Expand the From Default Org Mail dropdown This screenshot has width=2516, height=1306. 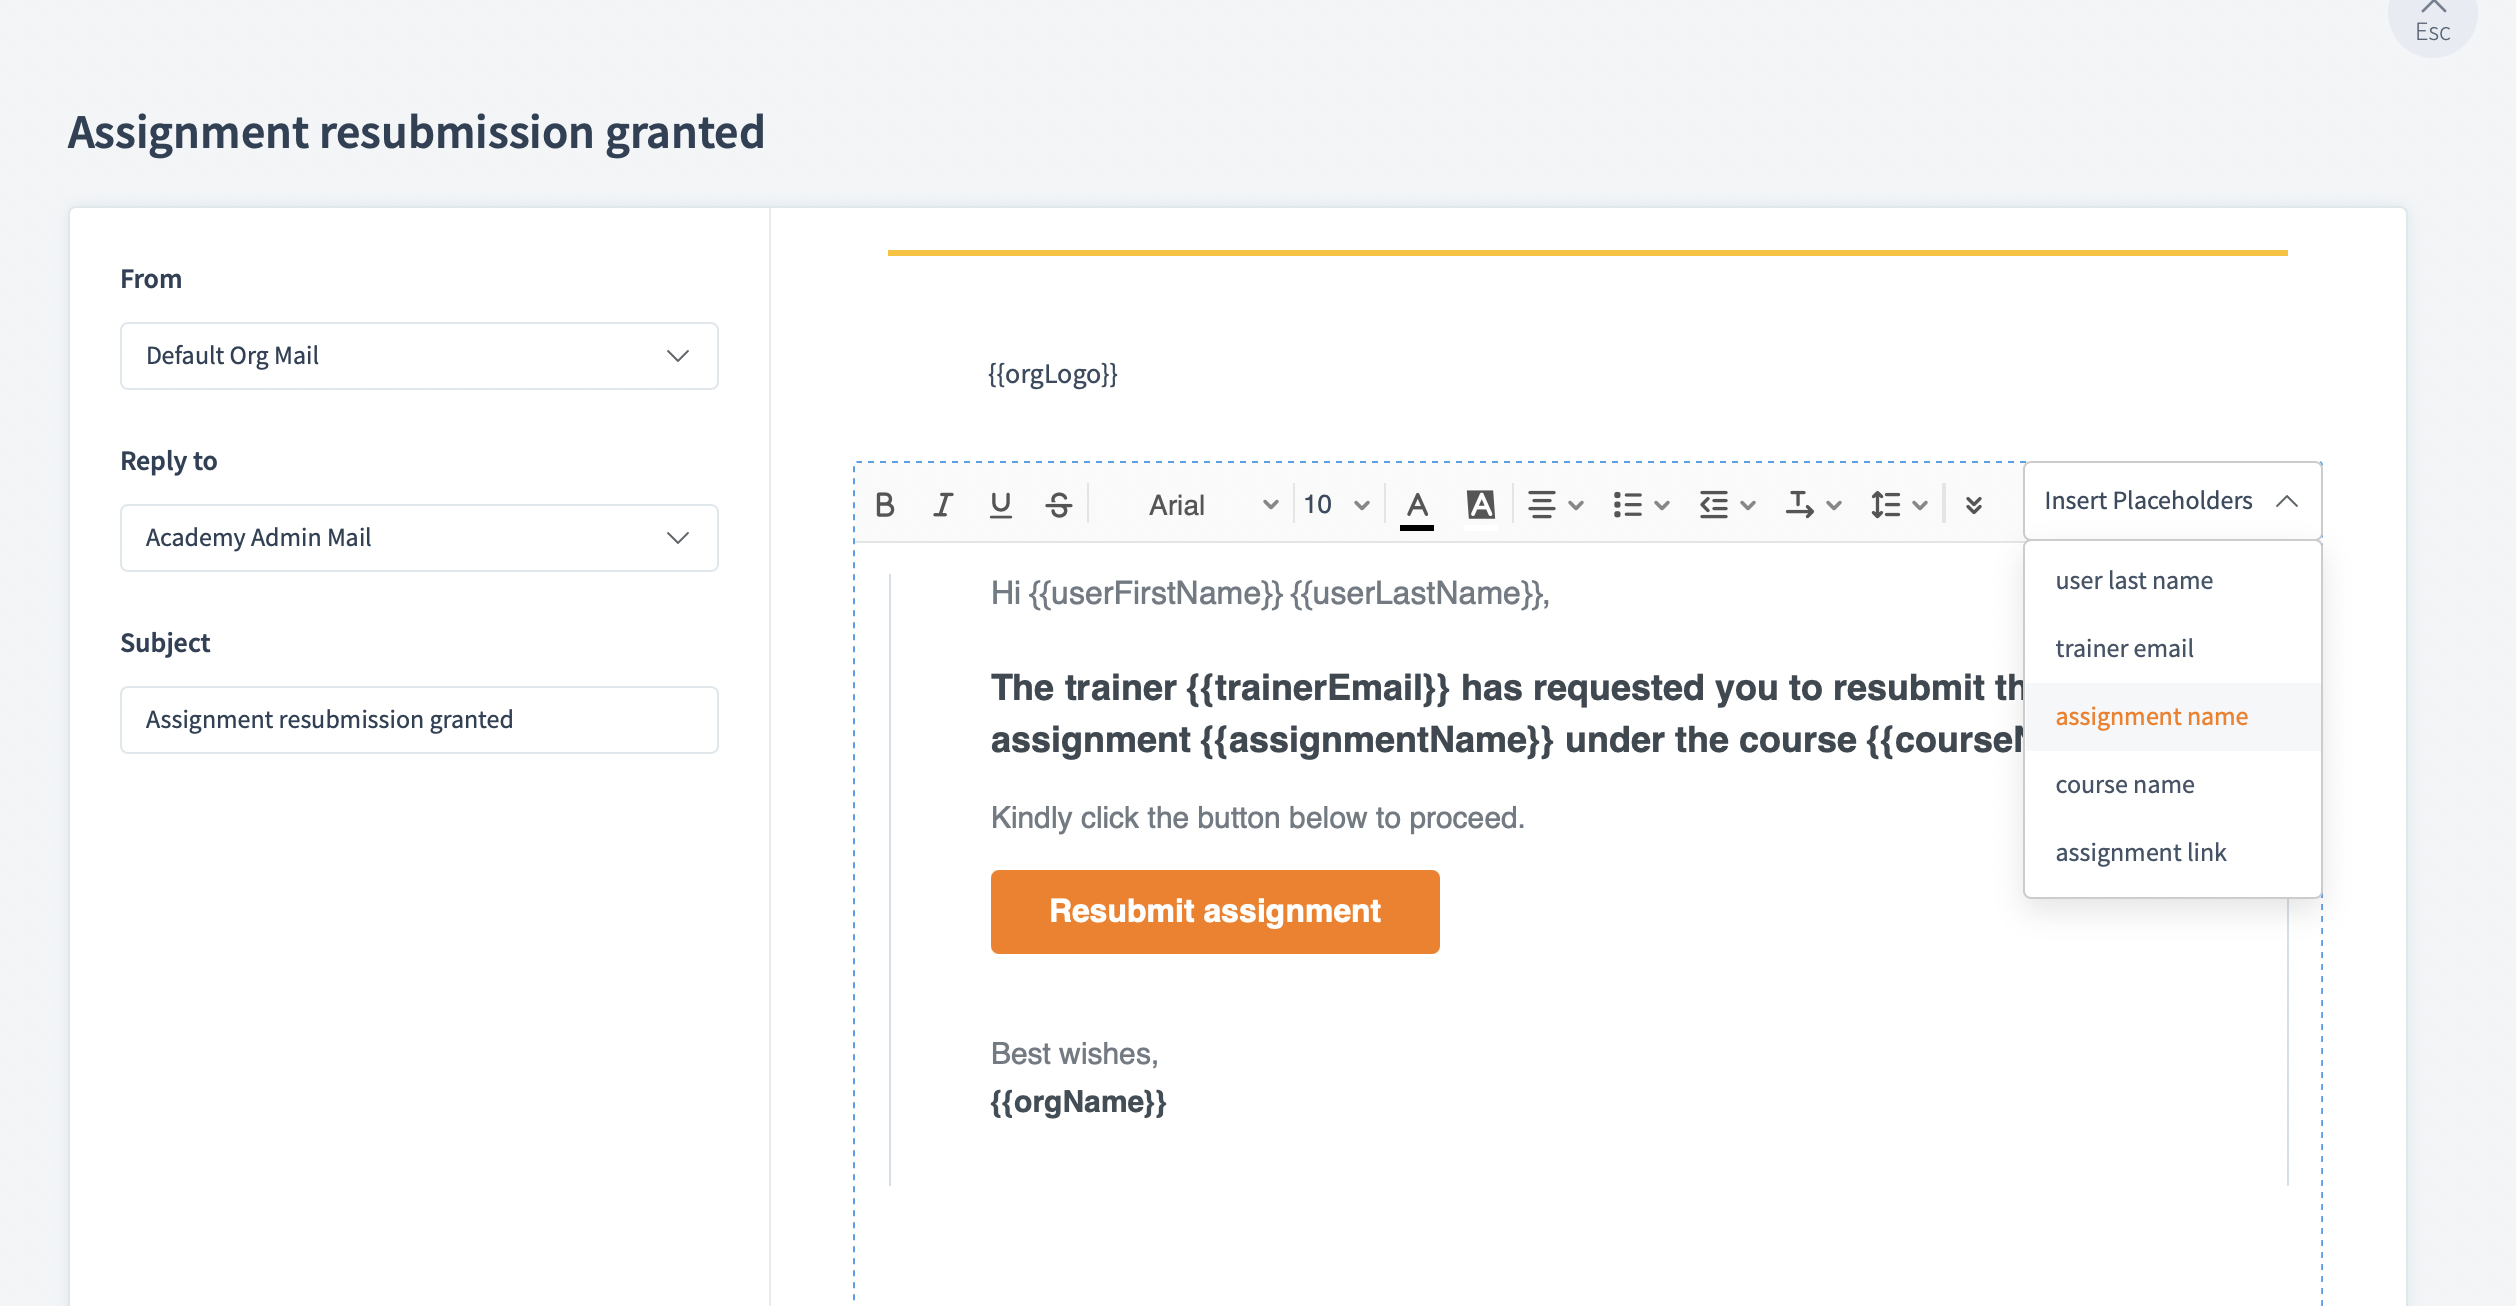[x=419, y=356]
